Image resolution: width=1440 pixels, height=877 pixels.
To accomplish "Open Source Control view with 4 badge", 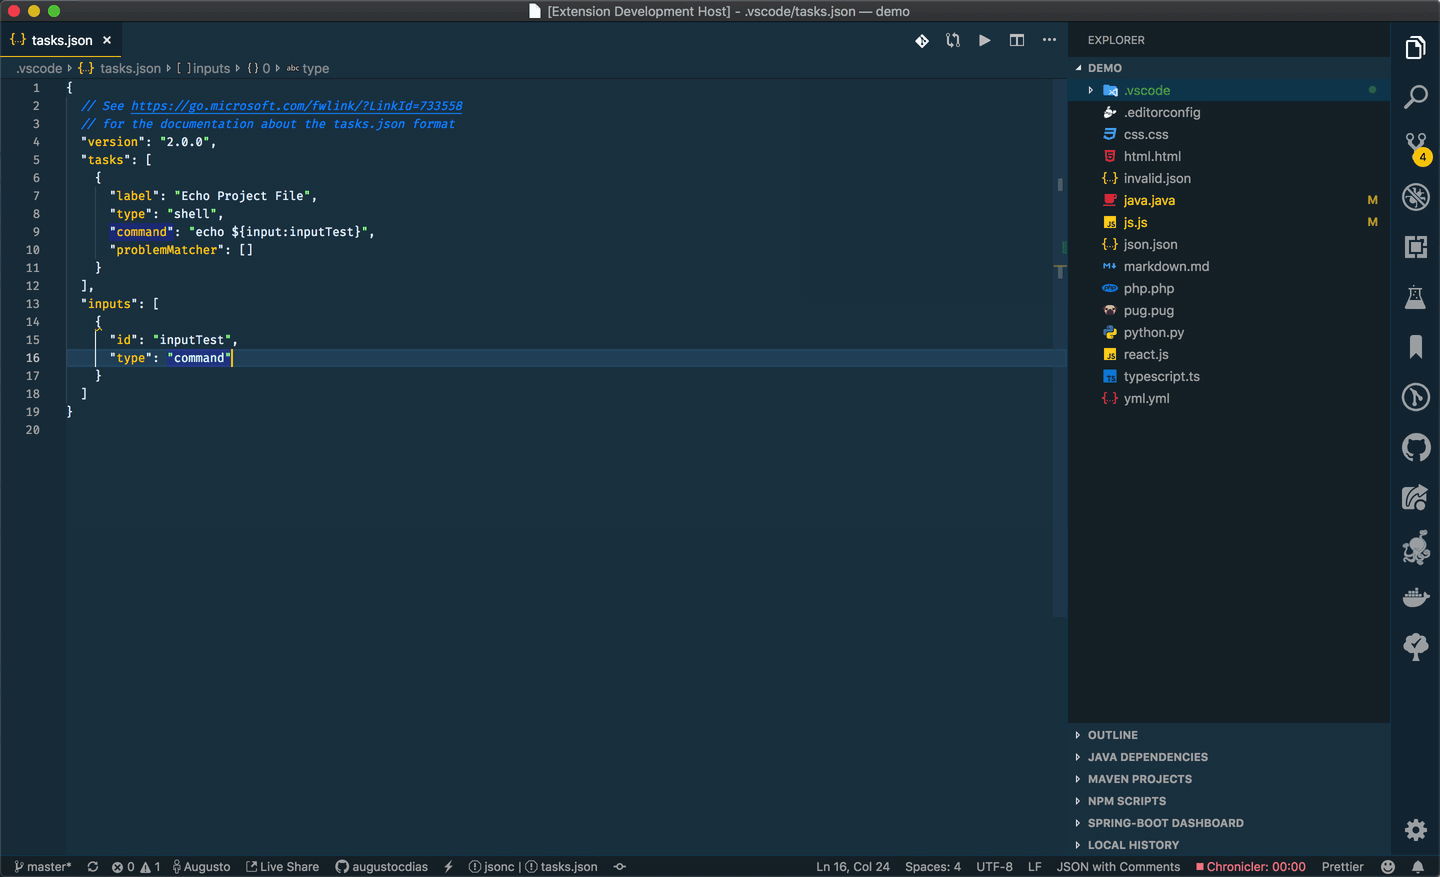I will point(1416,148).
